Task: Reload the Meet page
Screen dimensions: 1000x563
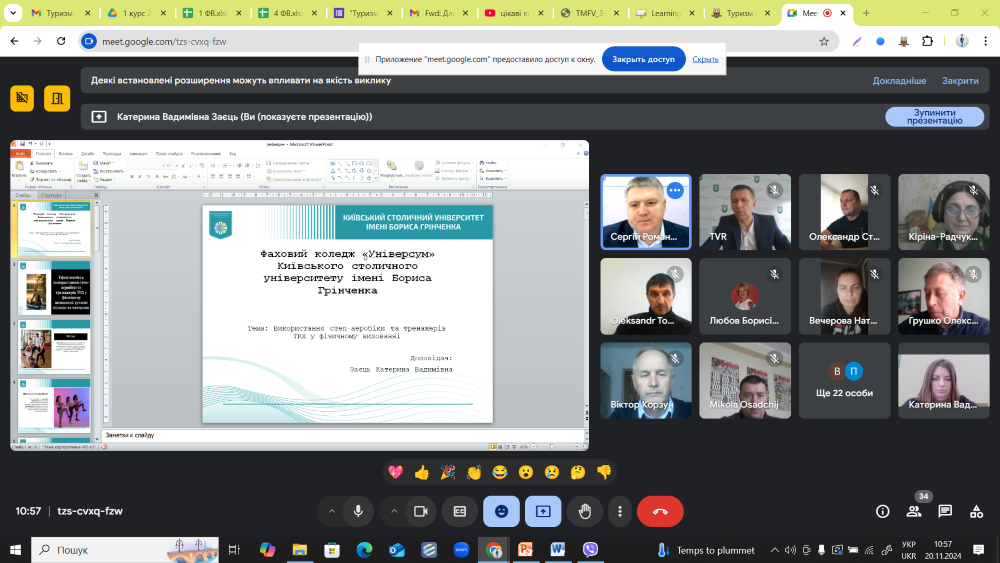Action: 61,41
